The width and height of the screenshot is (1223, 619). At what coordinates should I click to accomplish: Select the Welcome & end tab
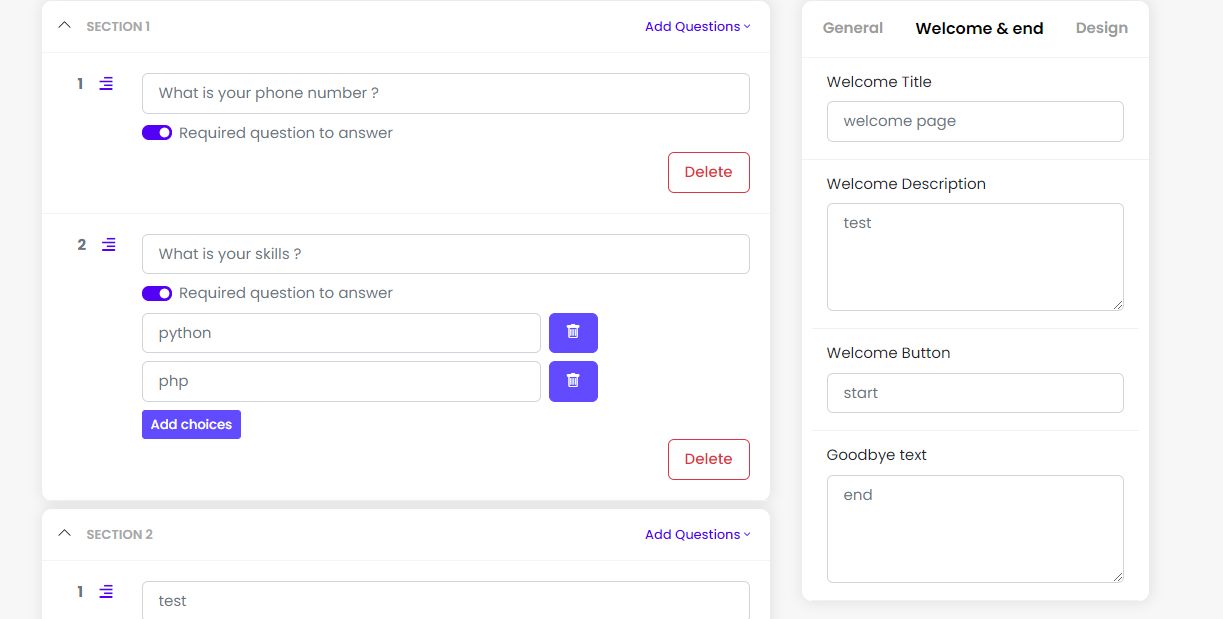(979, 28)
